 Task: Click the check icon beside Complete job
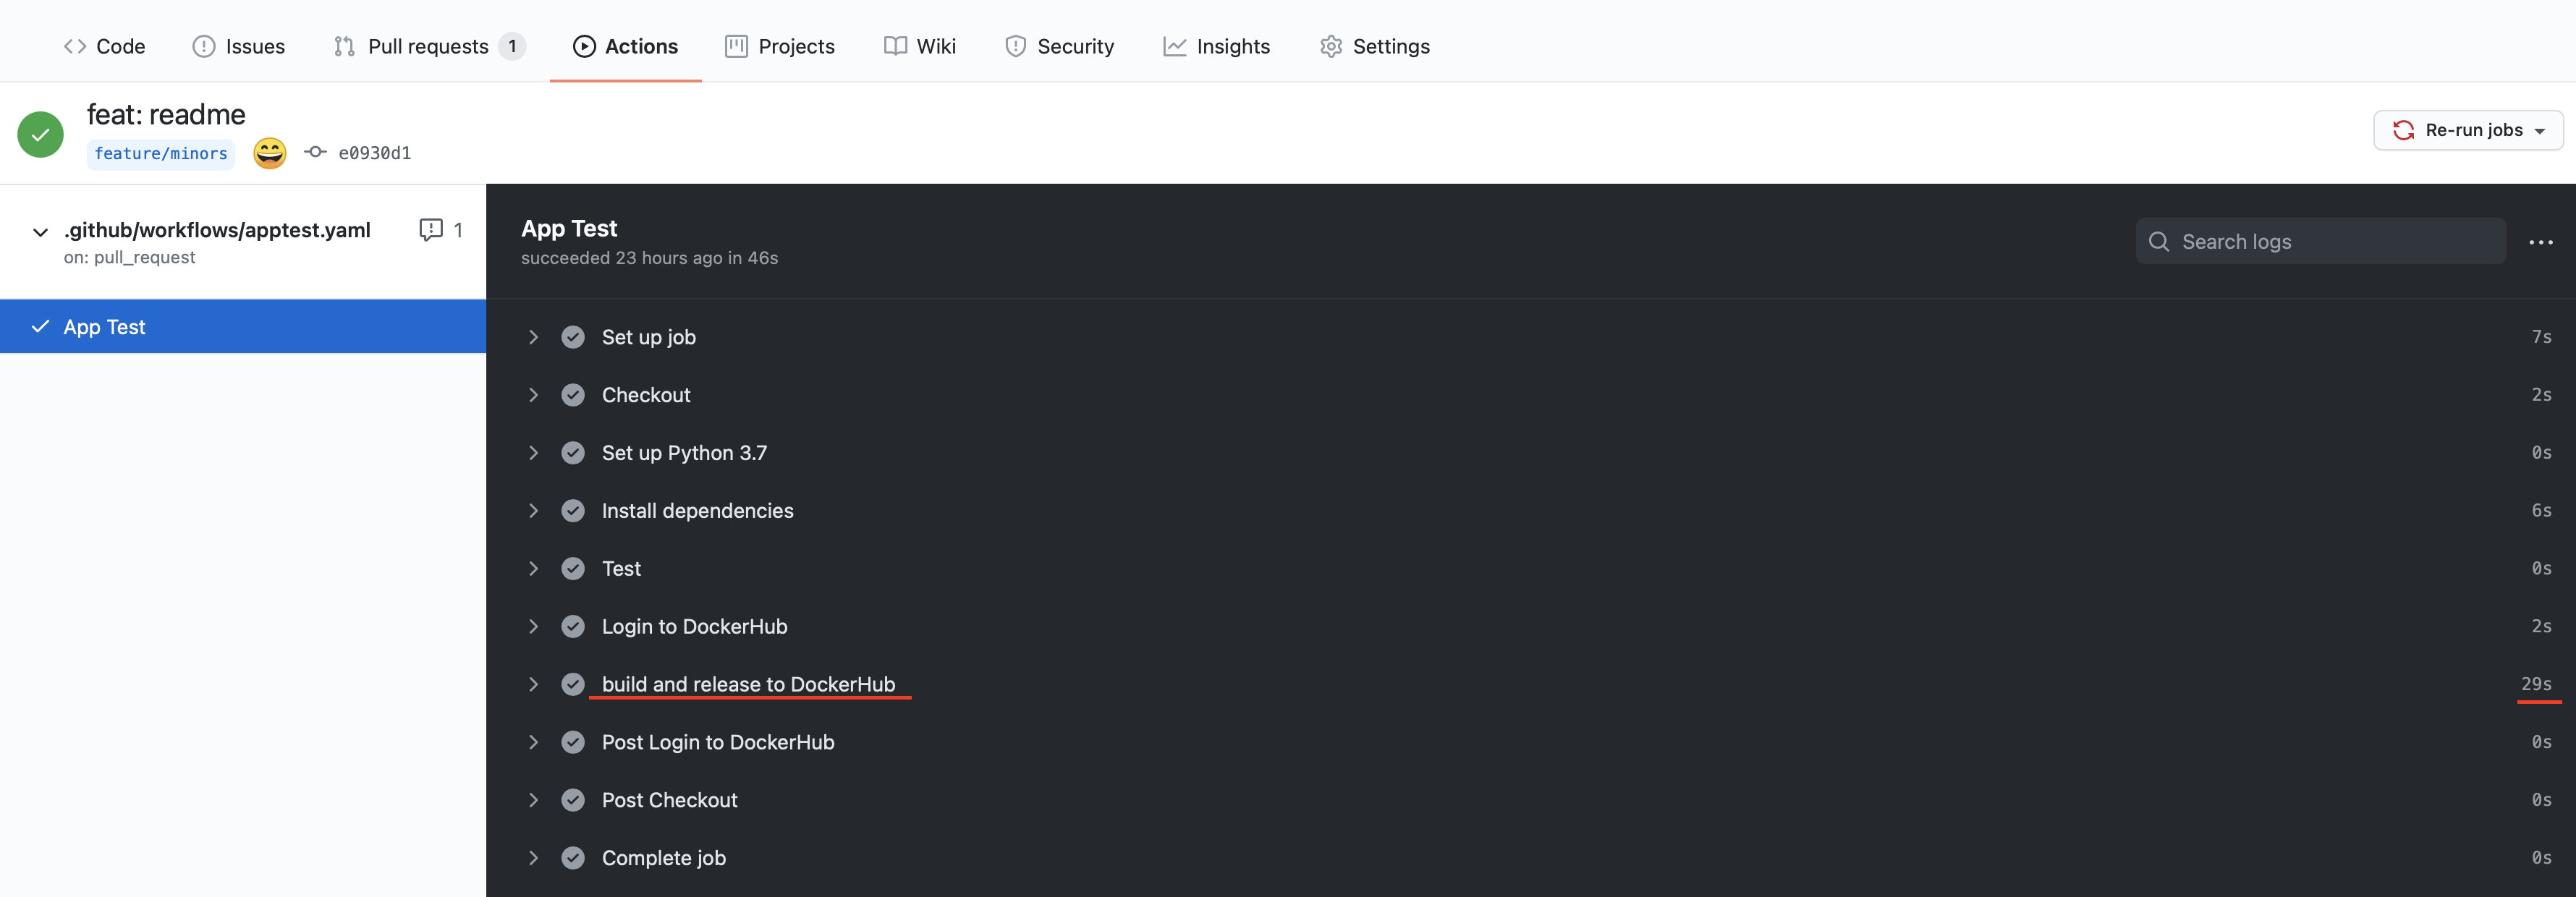(573, 858)
